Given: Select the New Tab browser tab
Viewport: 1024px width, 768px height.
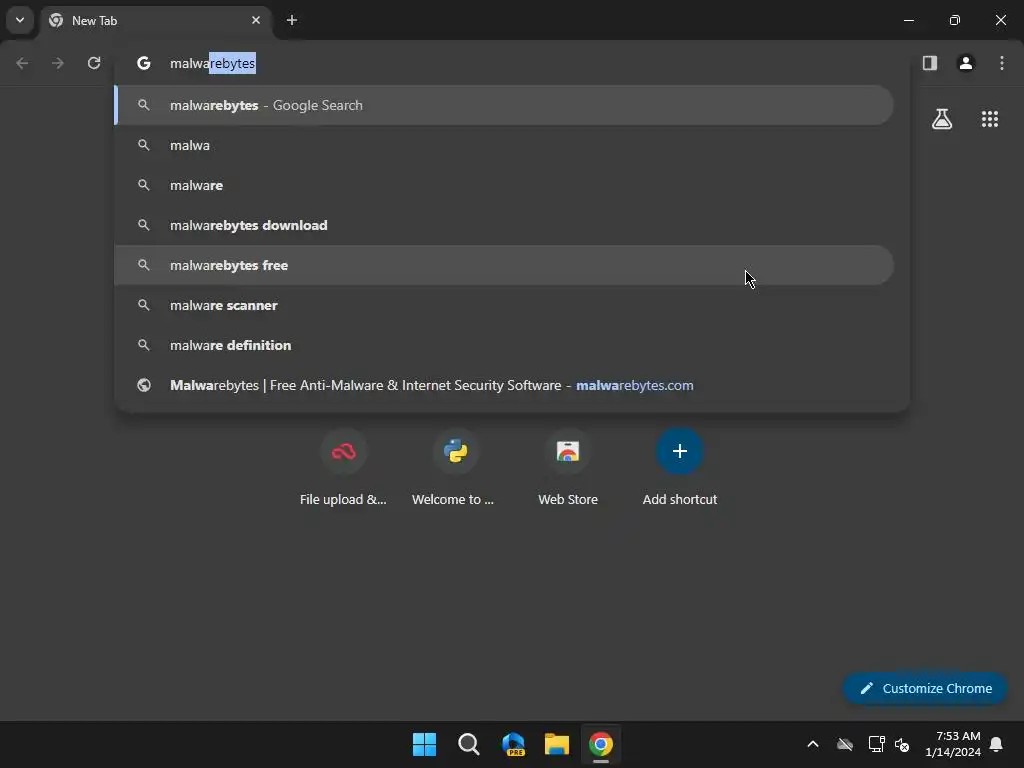Looking at the screenshot, I should pyautogui.click(x=155, y=20).
